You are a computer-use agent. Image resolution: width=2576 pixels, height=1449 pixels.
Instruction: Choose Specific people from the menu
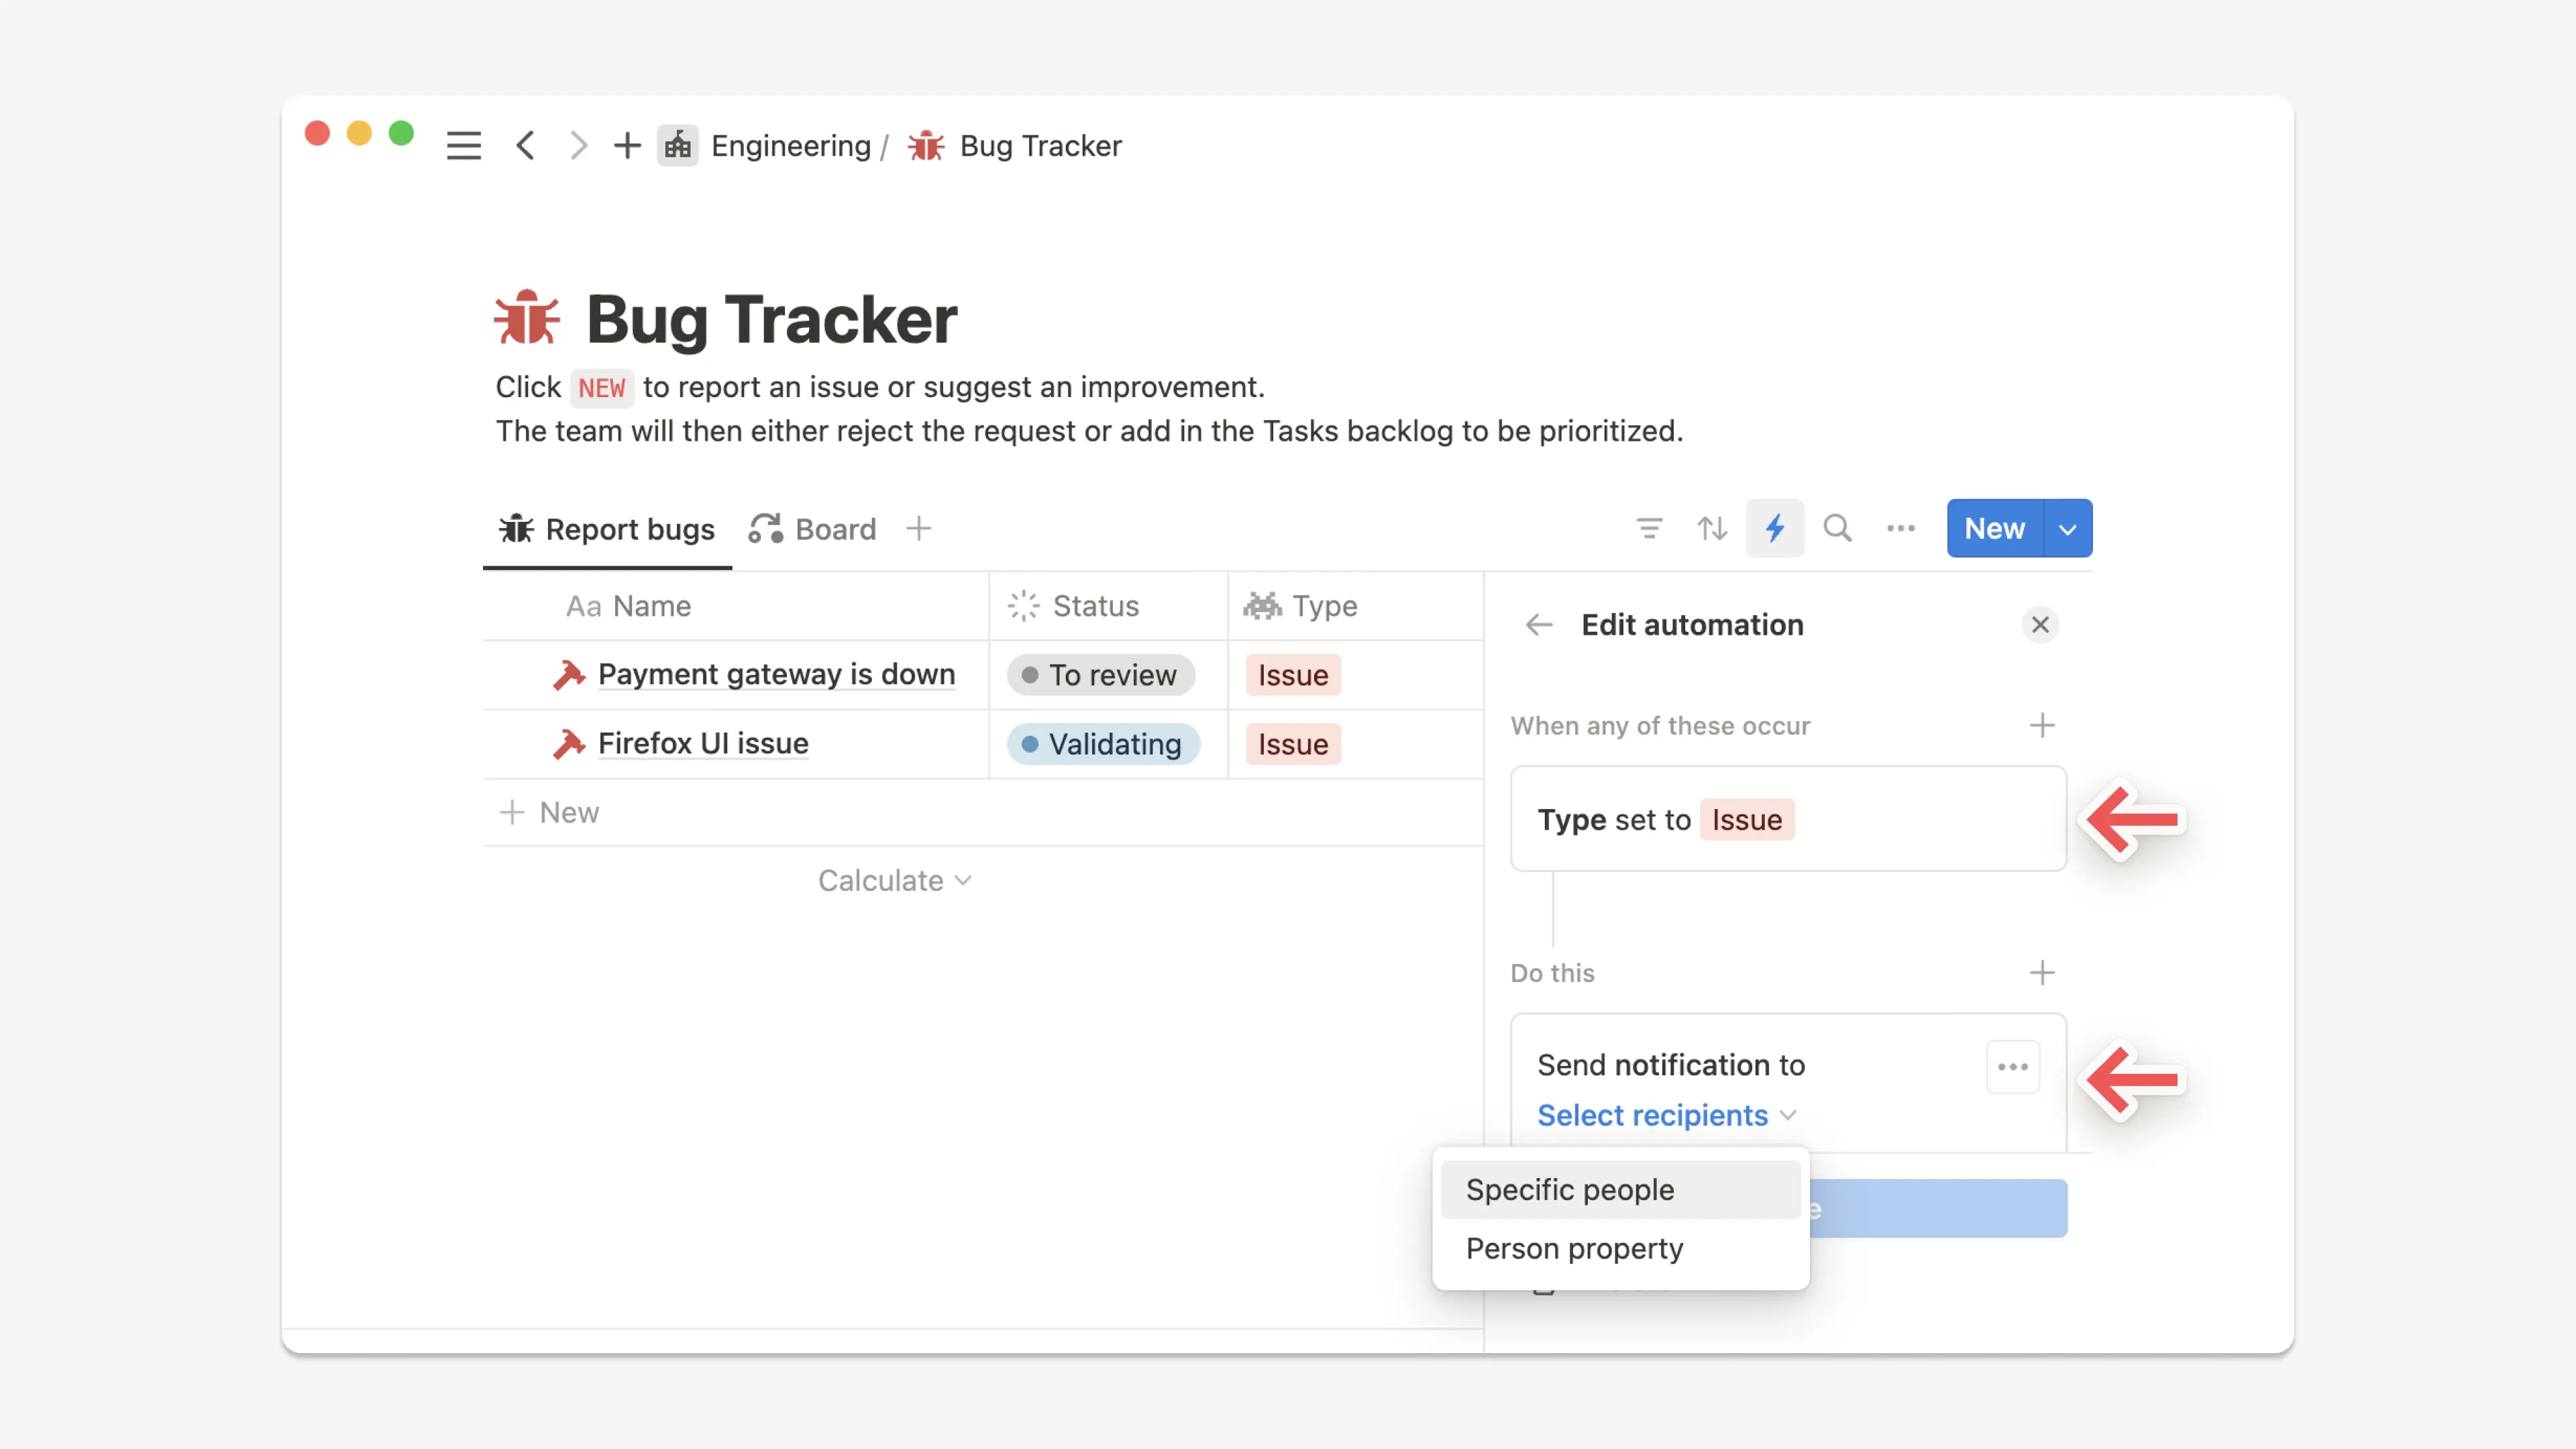(1570, 1190)
